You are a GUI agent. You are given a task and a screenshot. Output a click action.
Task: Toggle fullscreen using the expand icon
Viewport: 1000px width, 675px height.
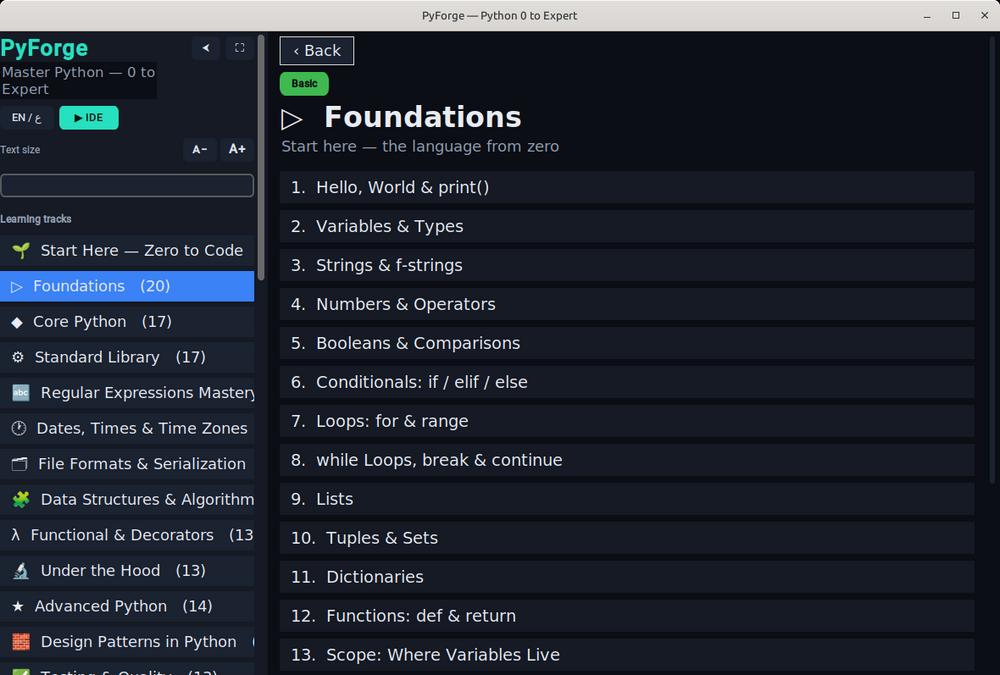pos(240,48)
